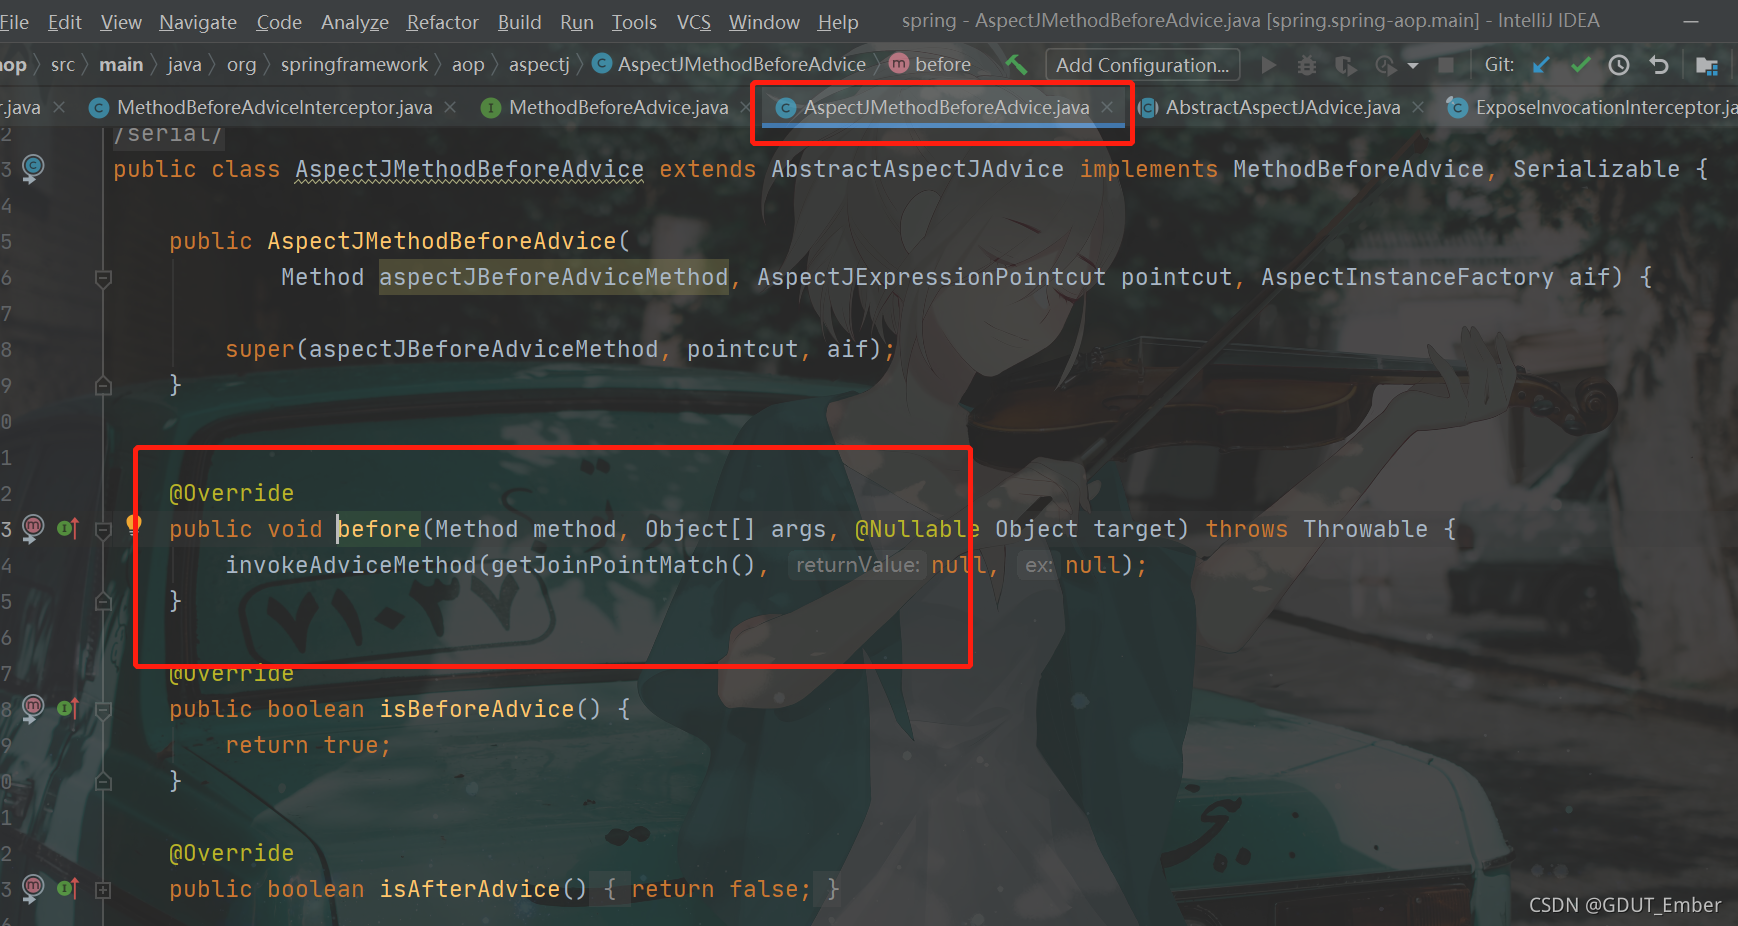Open the View menu
The image size is (1738, 926).
point(121,22)
